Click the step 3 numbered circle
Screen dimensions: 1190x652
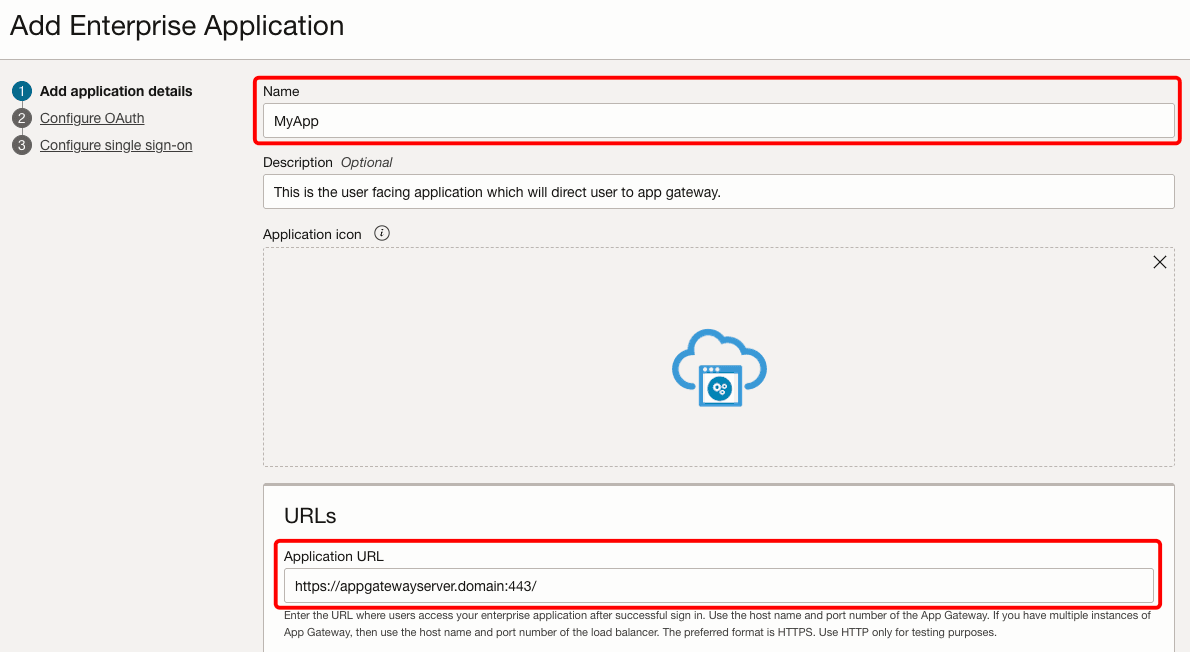[22, 145]
